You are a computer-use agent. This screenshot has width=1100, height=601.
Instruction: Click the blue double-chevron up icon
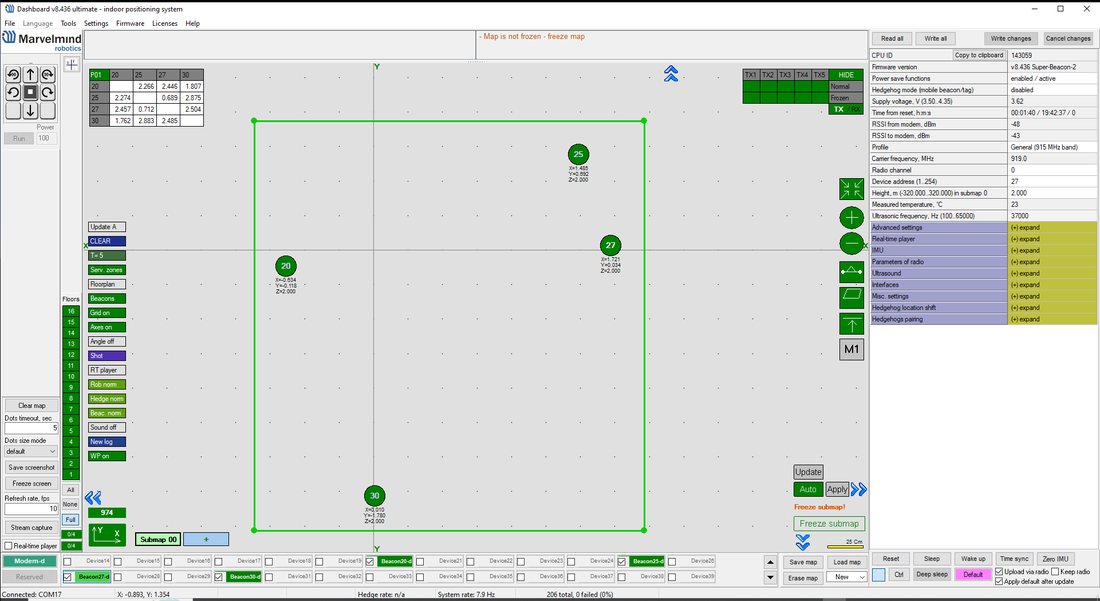click(671, 74)
